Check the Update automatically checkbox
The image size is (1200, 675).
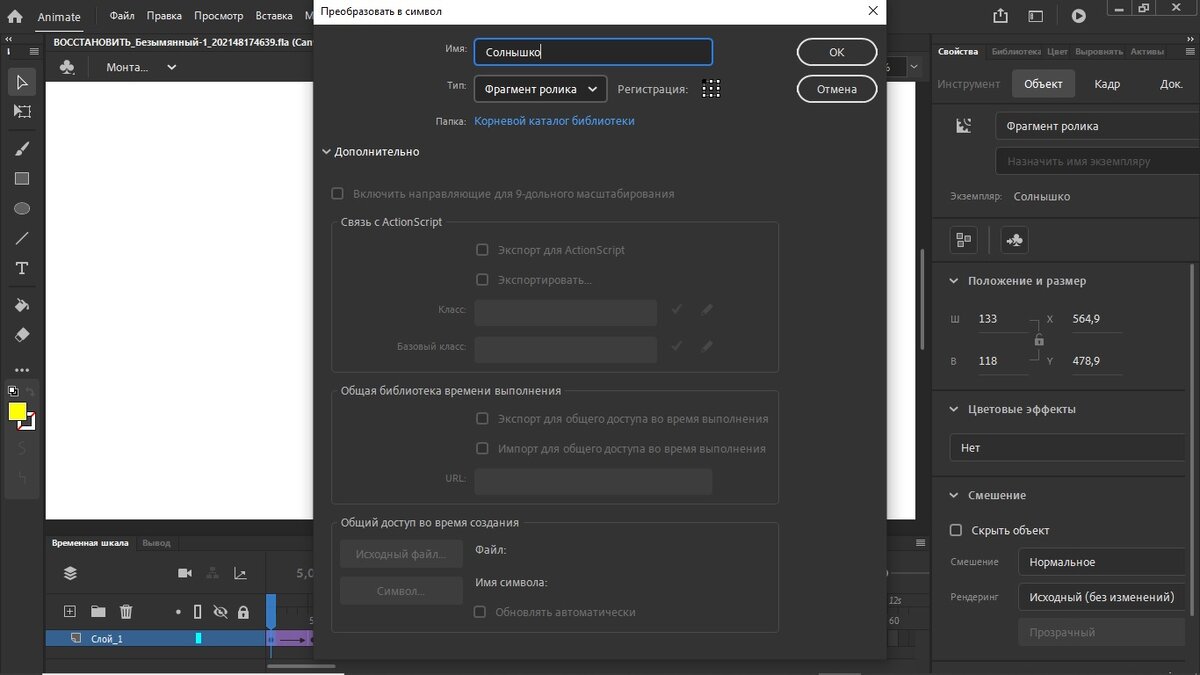click(480, 612)
